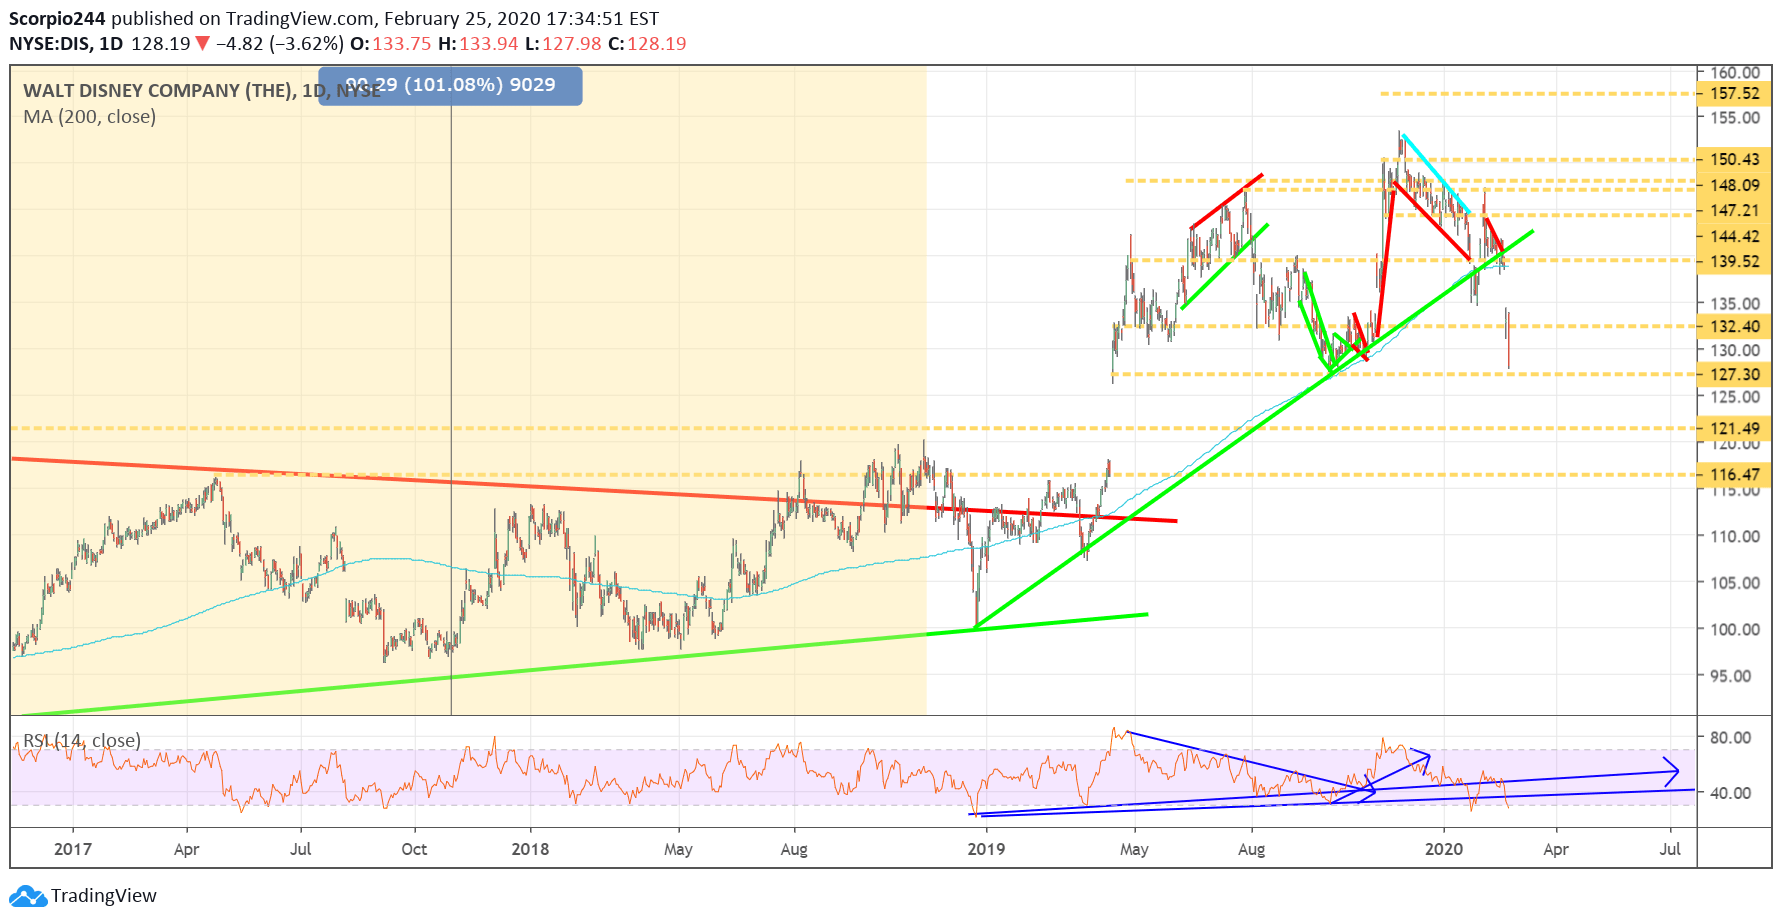The width and height of the screenshot is (1782, 923).
Task: Click the 100.00 price axis tick
Action: [1735, 629]
